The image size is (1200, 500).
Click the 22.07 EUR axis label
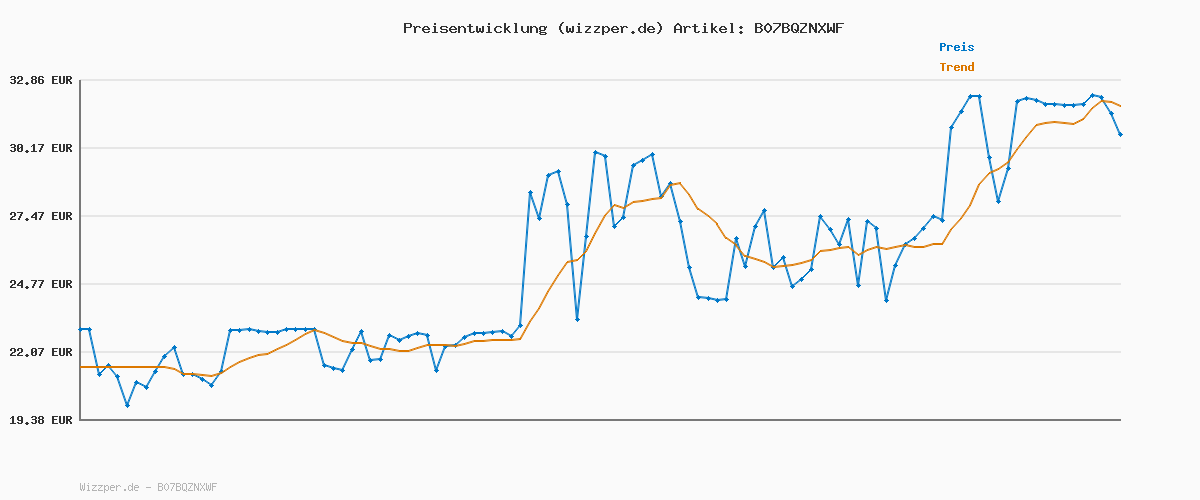point(40,352)
